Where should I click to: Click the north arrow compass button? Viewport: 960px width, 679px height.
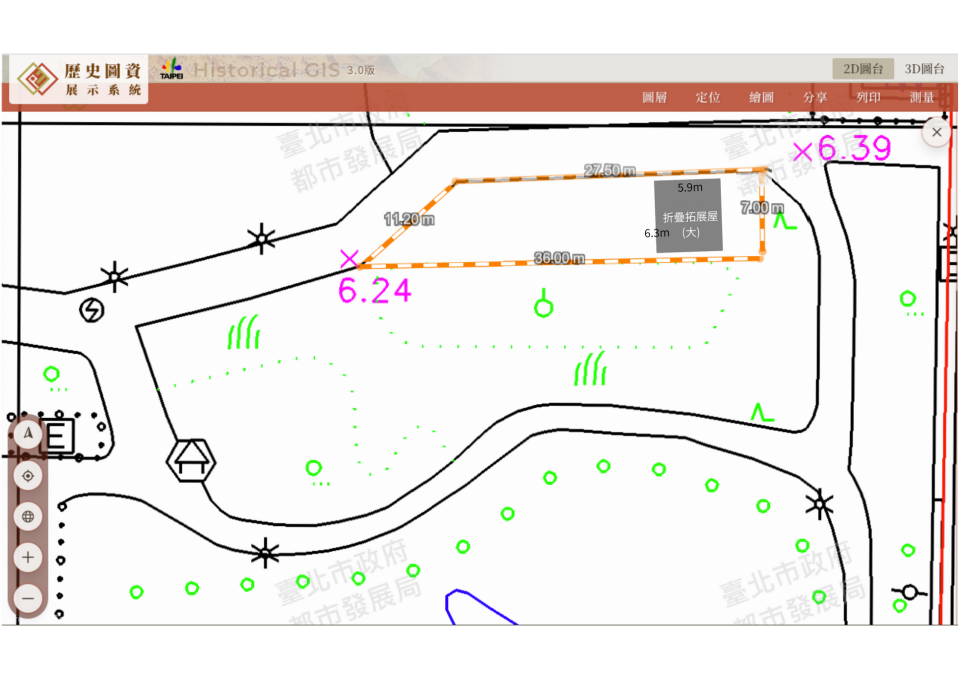pyautogui.click(x=28, y=435)
